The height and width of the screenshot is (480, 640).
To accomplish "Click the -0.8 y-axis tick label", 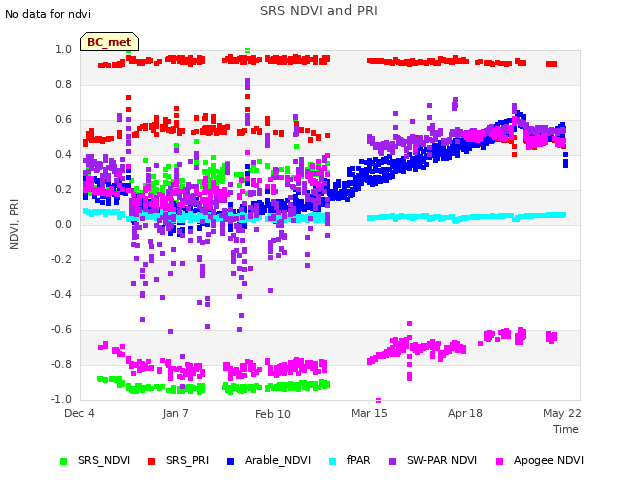I will pyautogui.click(x=61, y=364).
